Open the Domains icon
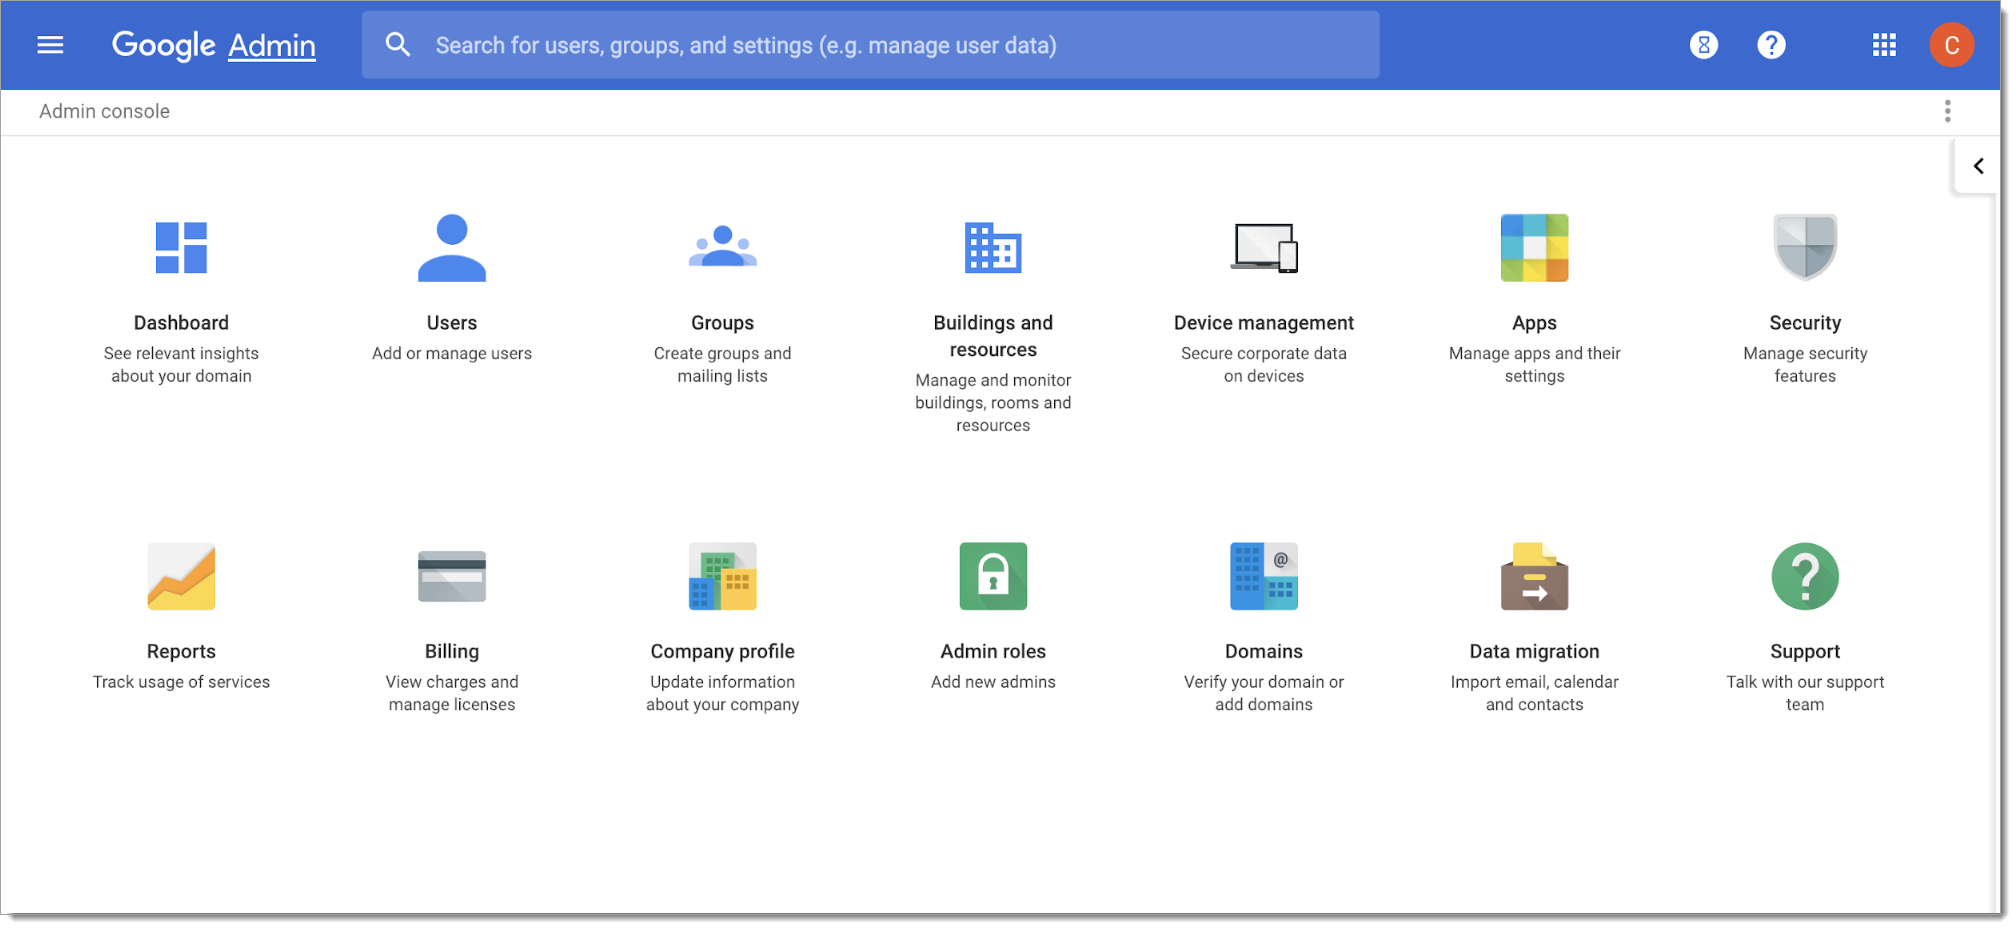This screenshot has width=2016, height=930. point(1264,576)
